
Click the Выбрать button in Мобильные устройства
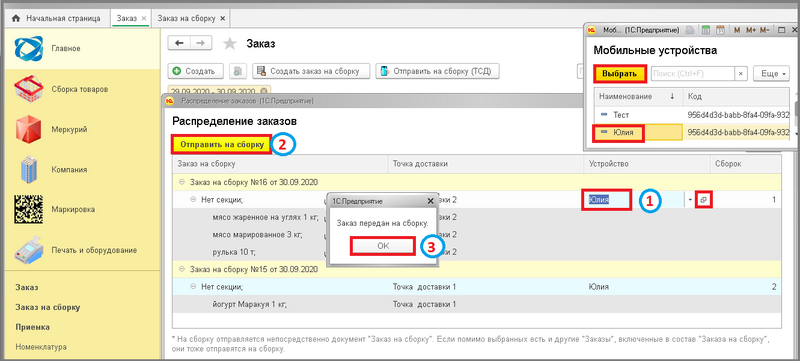[x=620, y=73]
